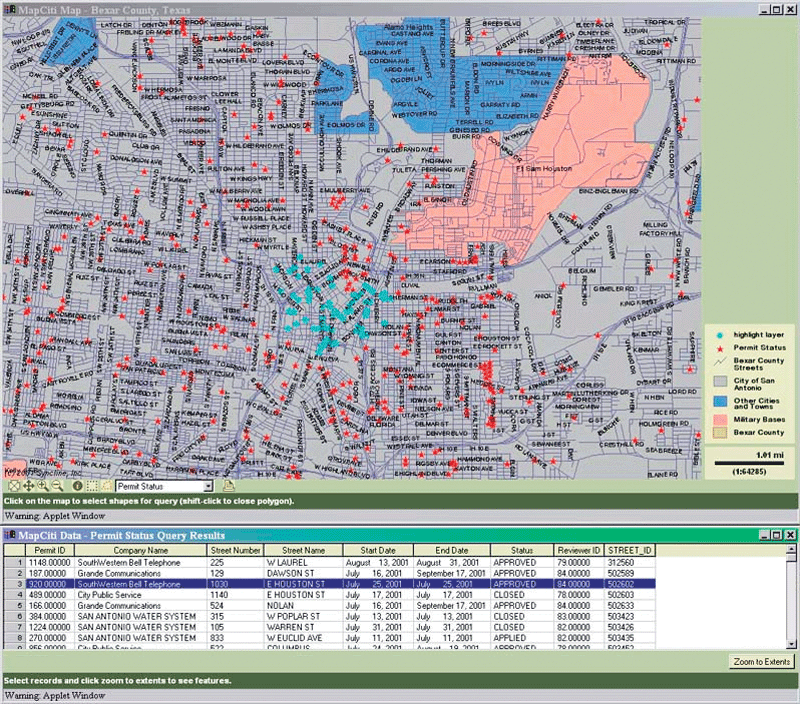Screen dimensions: 800x704
Task: Click the Reviewer ID column header
Action: tap(579, 550)
